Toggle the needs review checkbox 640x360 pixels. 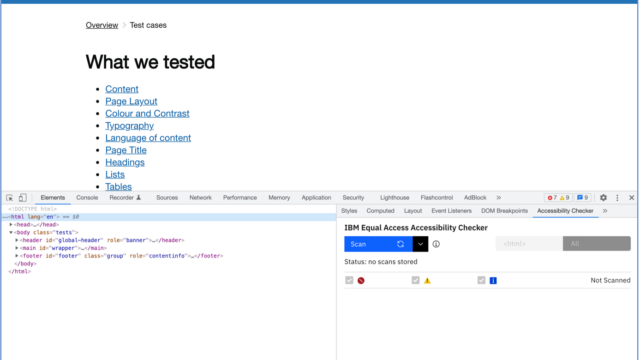coord(416,280)
